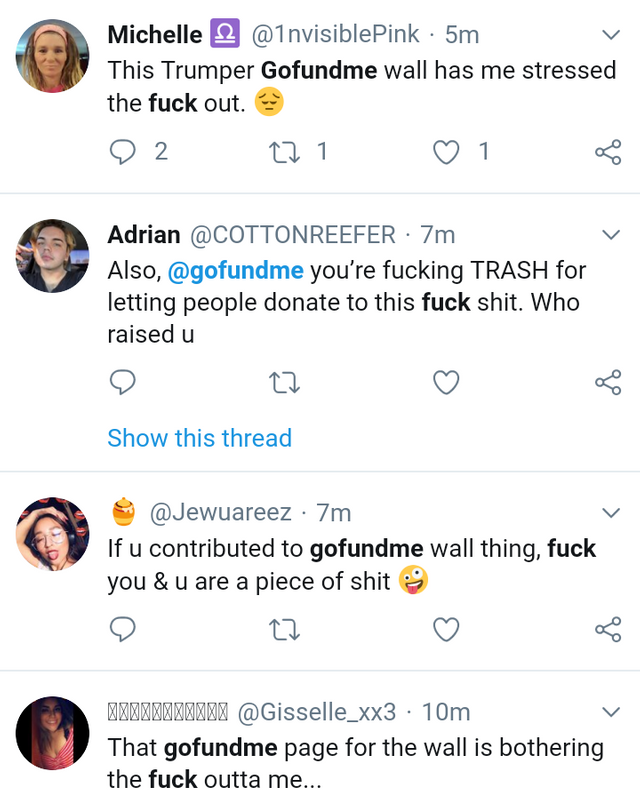Retweet Adrian's tweet about gofundme
Viewport: 640px width, 799px height.
click(284, 382)
